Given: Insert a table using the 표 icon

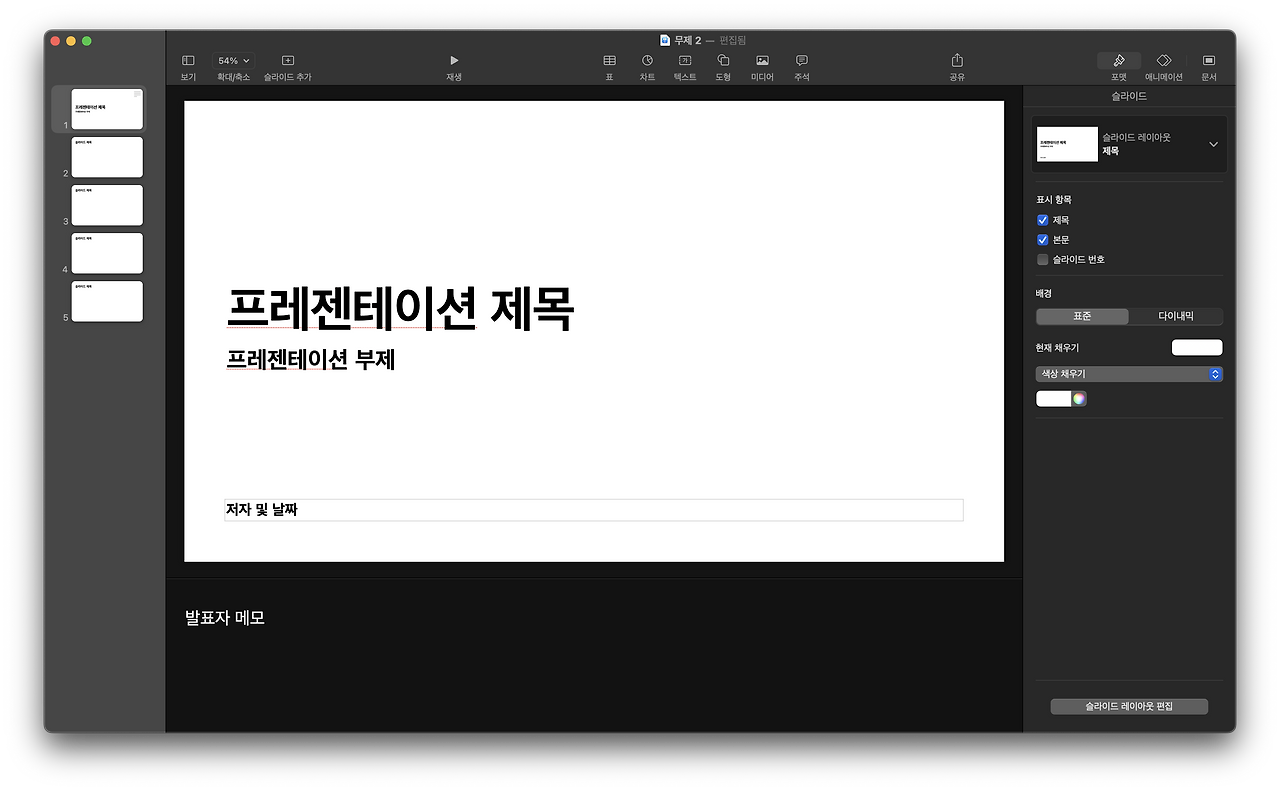Looking at the screenshot, I should click(609, 60).
